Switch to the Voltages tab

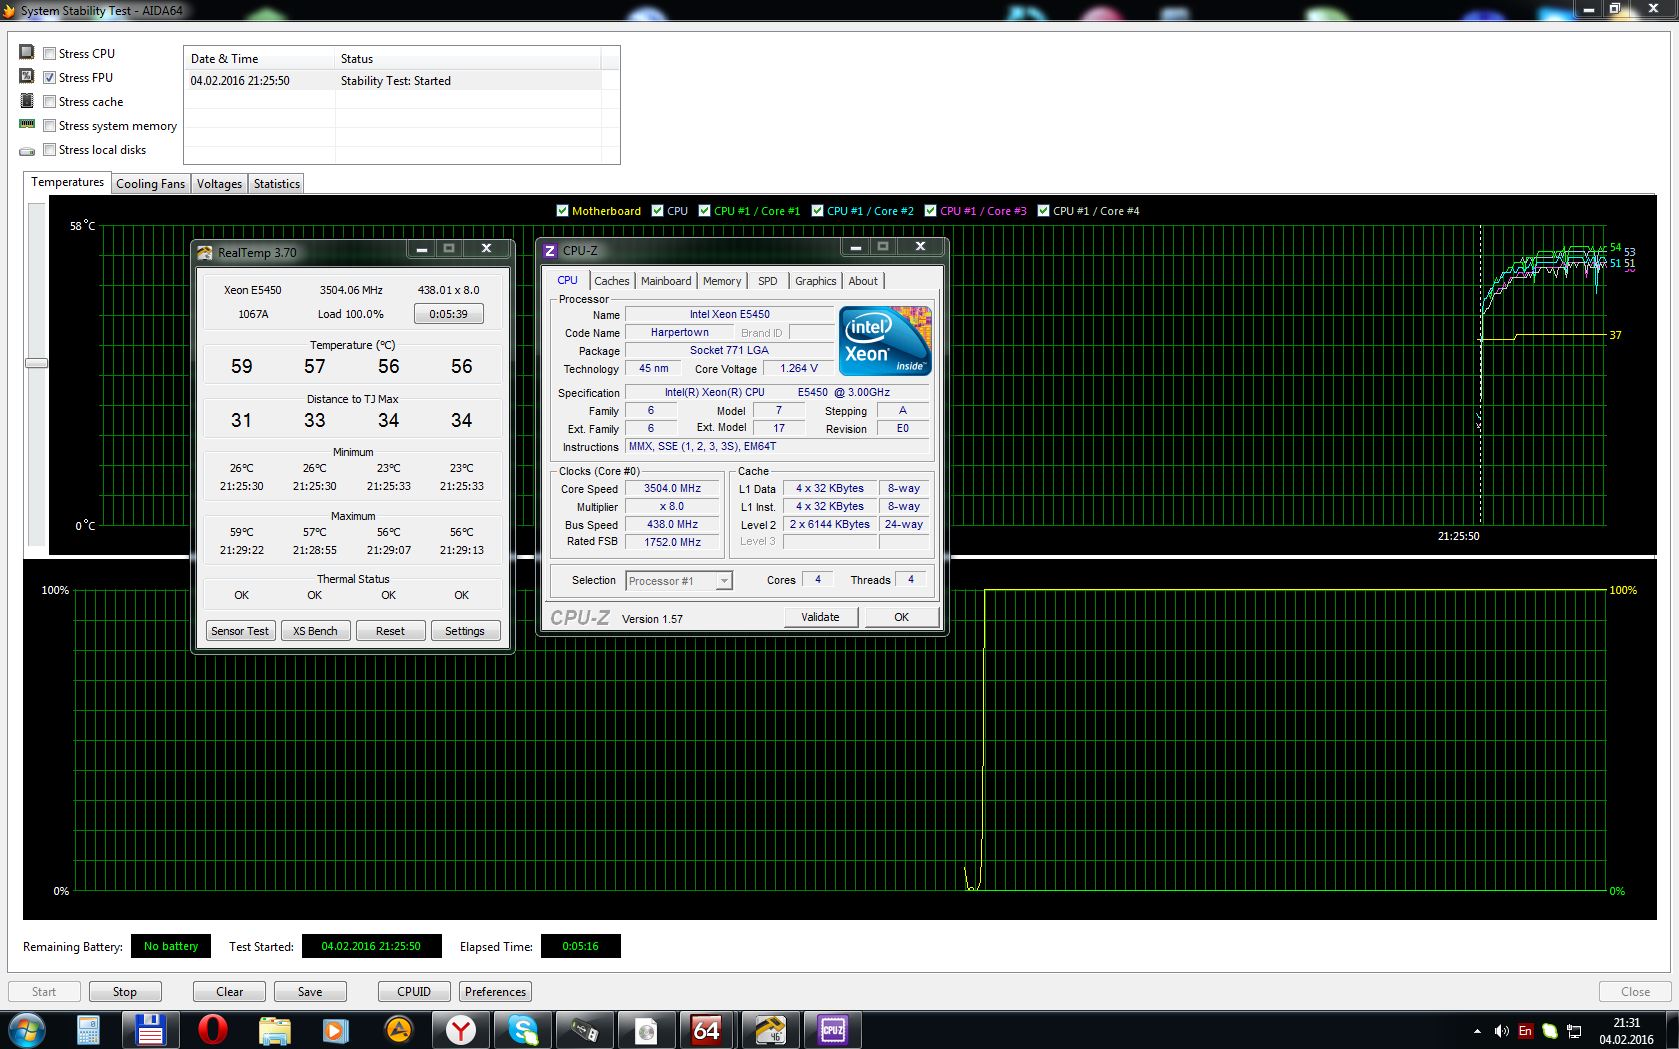pyautogui.click(x=219, y=184)
